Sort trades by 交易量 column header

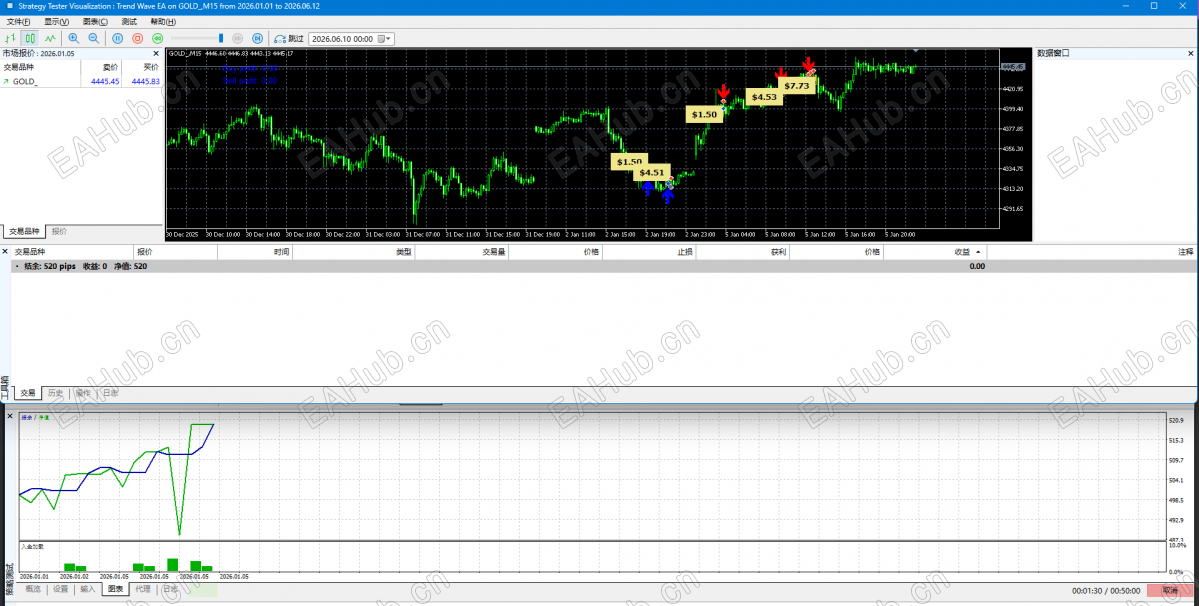point(461,251)
